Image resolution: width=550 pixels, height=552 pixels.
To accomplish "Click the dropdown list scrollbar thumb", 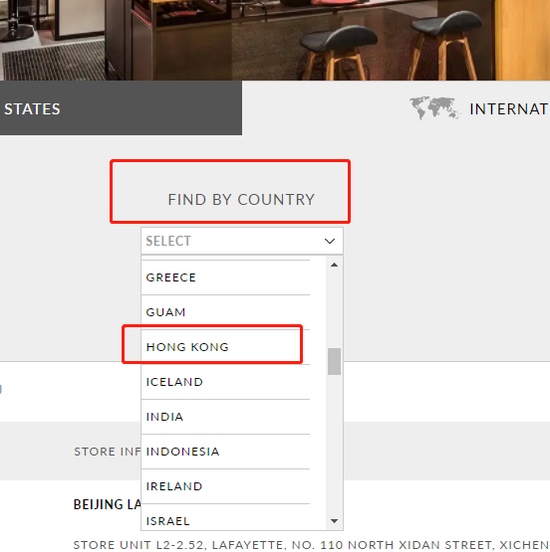I will click(x=334, y=362).
